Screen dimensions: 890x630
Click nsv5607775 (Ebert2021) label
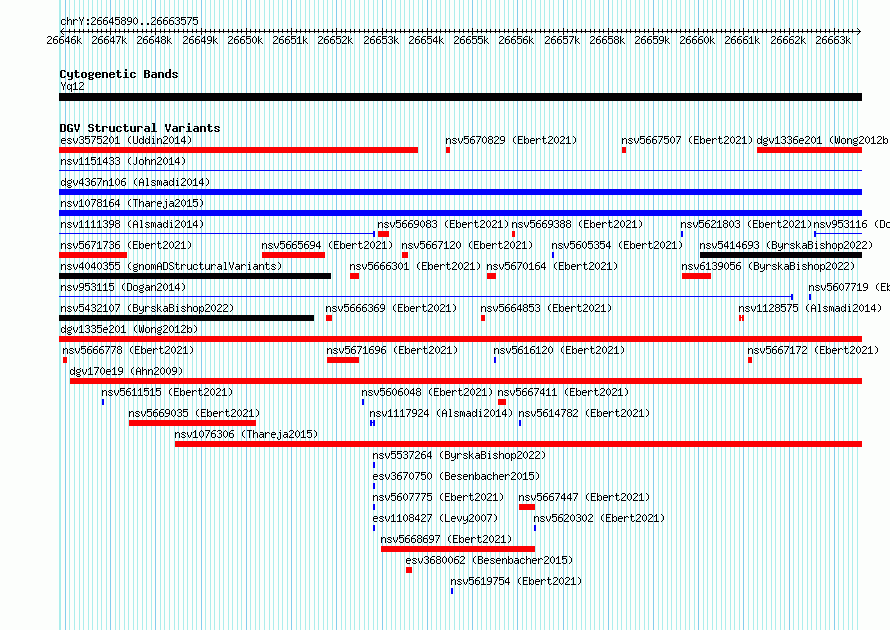(x=438, y=497)
